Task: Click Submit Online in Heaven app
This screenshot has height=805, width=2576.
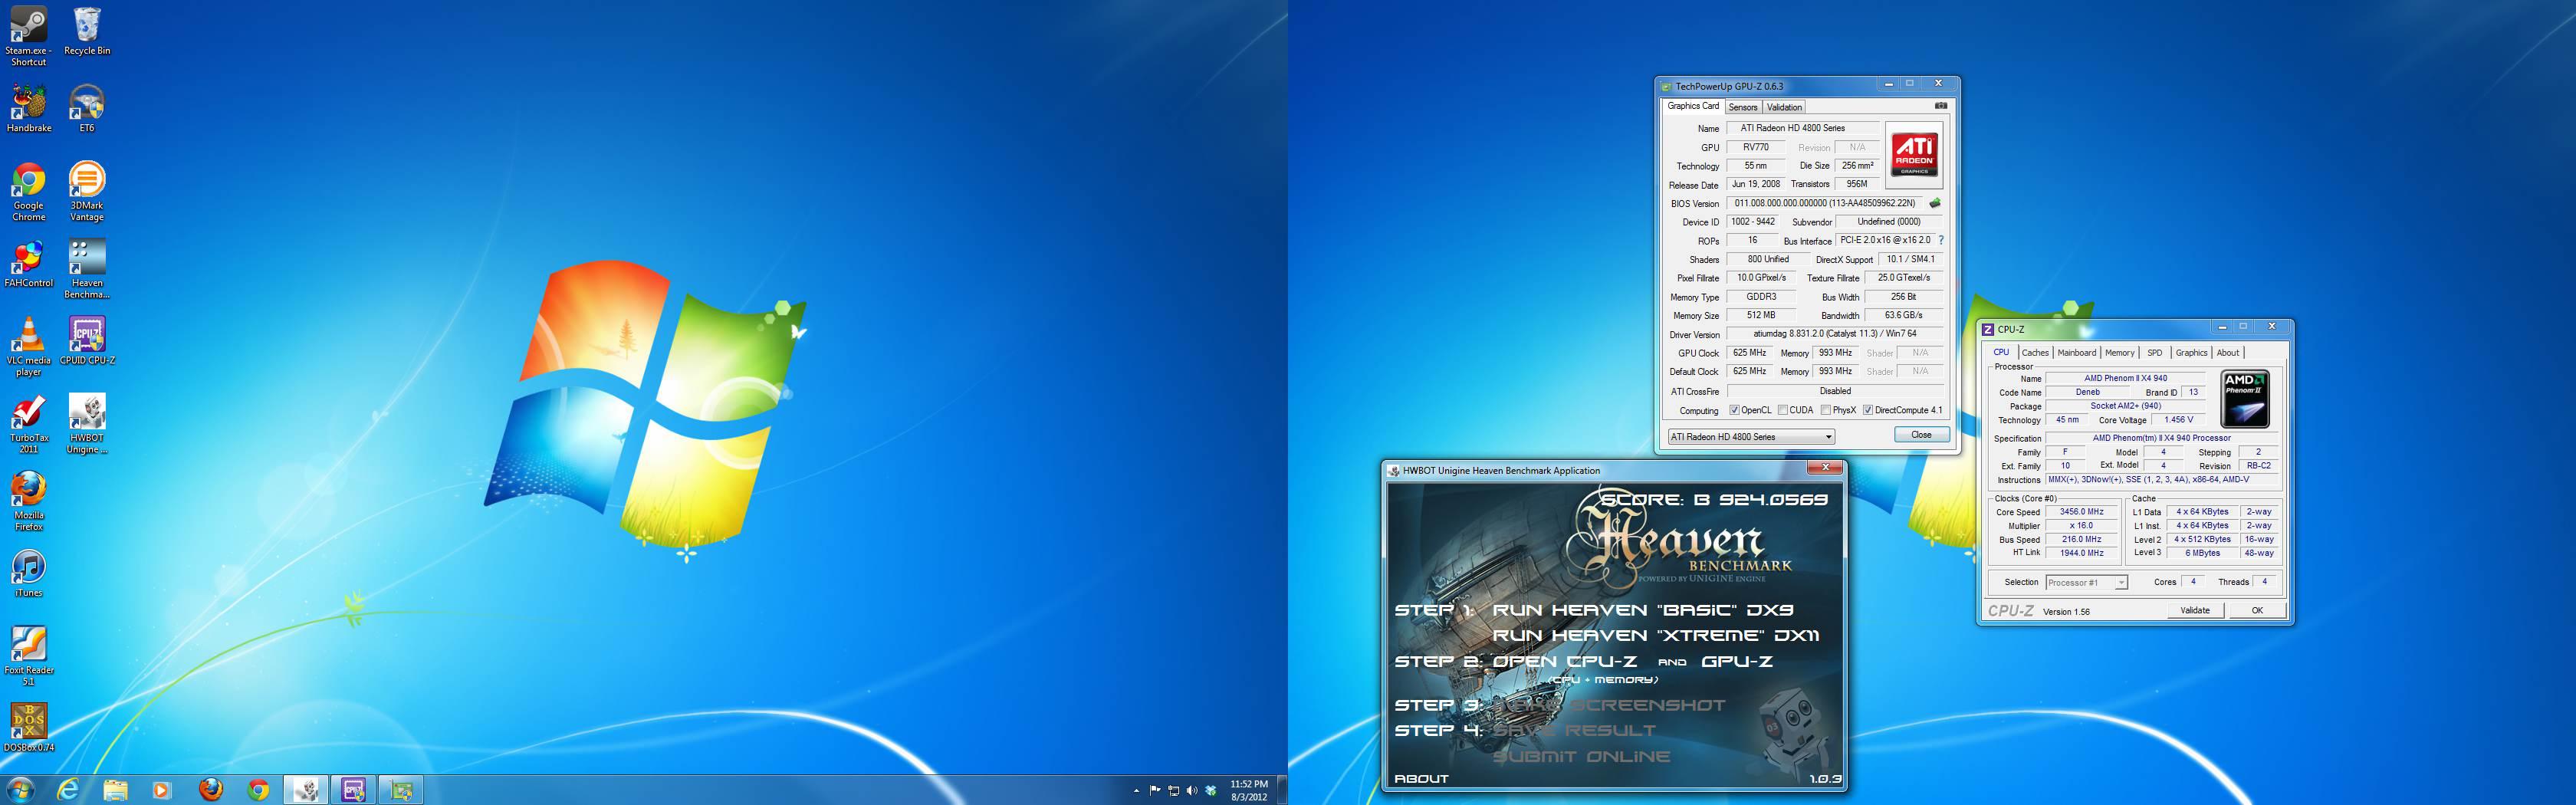Action: tap(1581, 757)
